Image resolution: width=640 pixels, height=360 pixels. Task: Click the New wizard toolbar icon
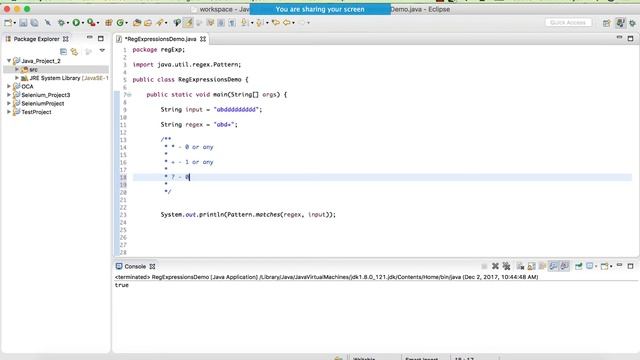click(8, 23)
